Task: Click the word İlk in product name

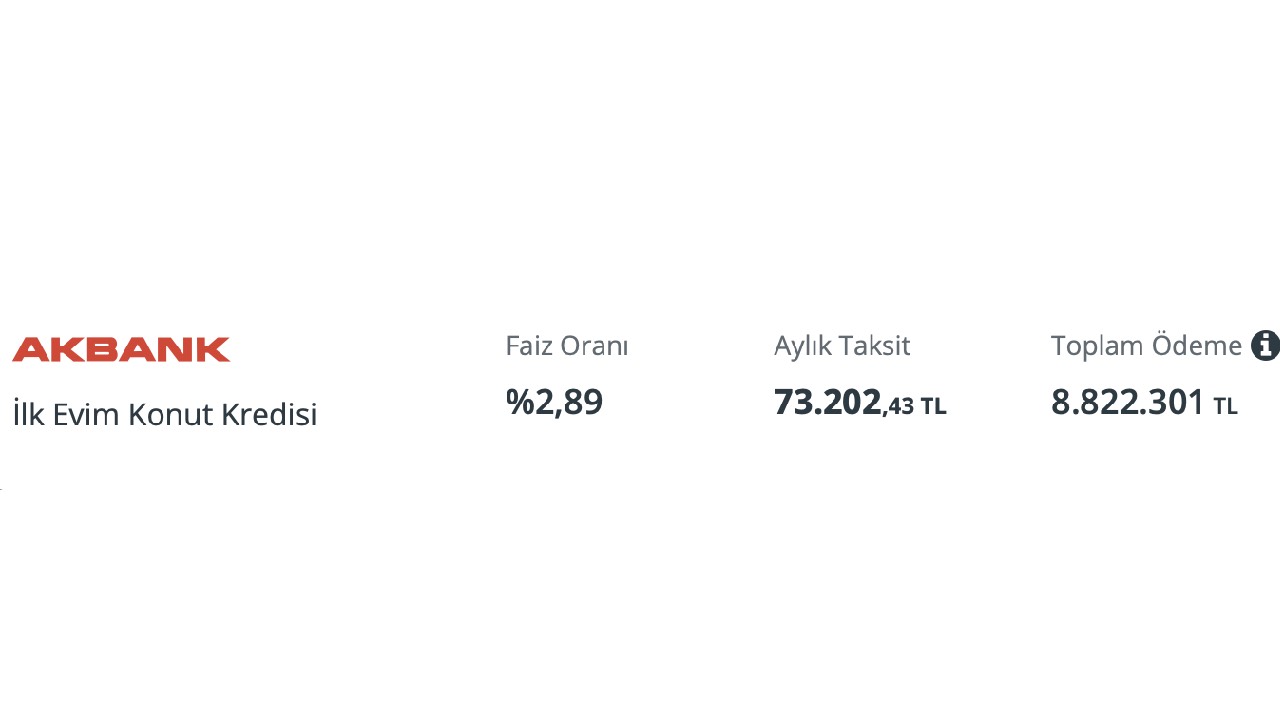Action: pyautogui.click(x=28, y=414)
